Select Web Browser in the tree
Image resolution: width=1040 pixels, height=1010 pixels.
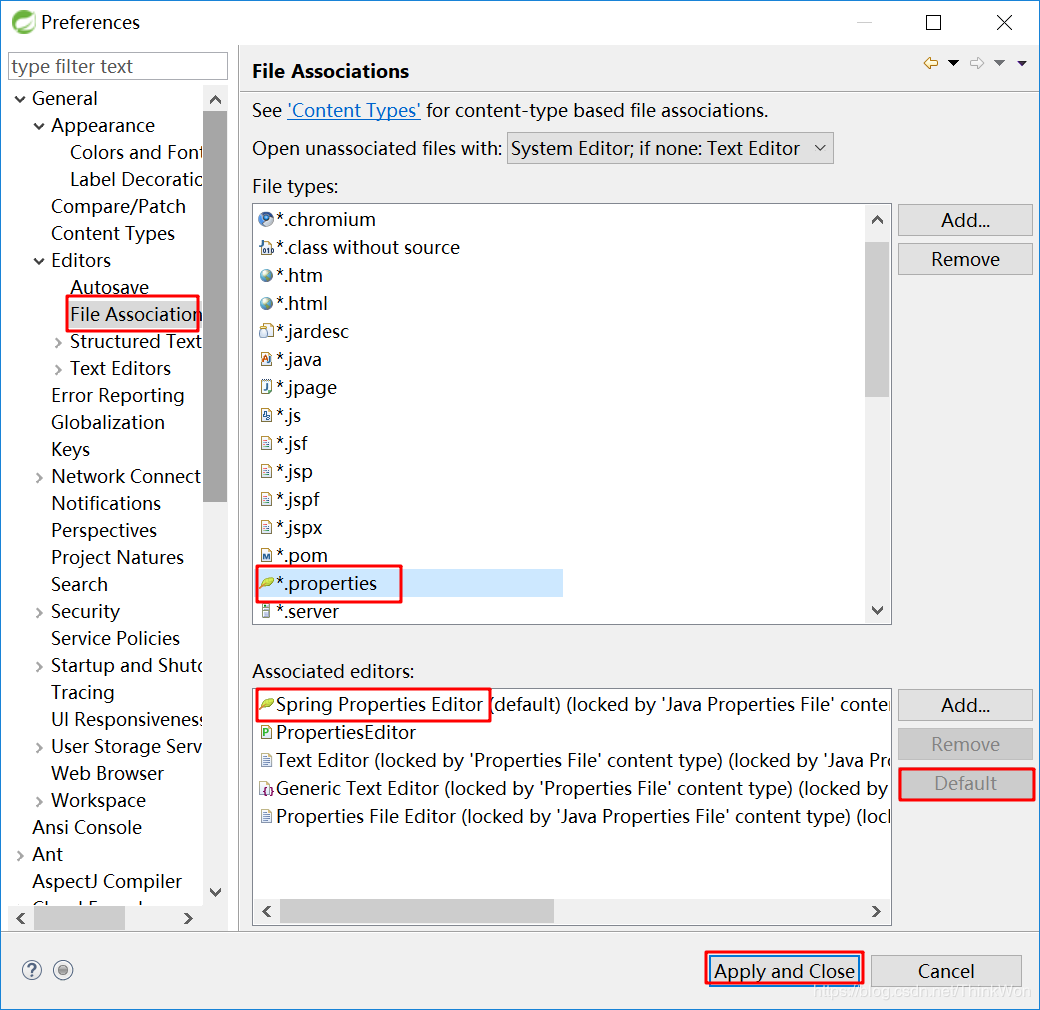coord(107,773)
